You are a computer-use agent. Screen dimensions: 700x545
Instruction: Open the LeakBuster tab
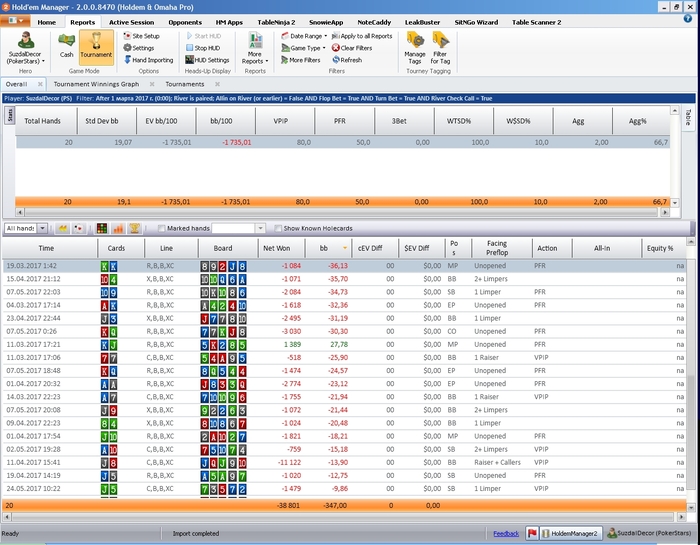click(x=422, y=22)
